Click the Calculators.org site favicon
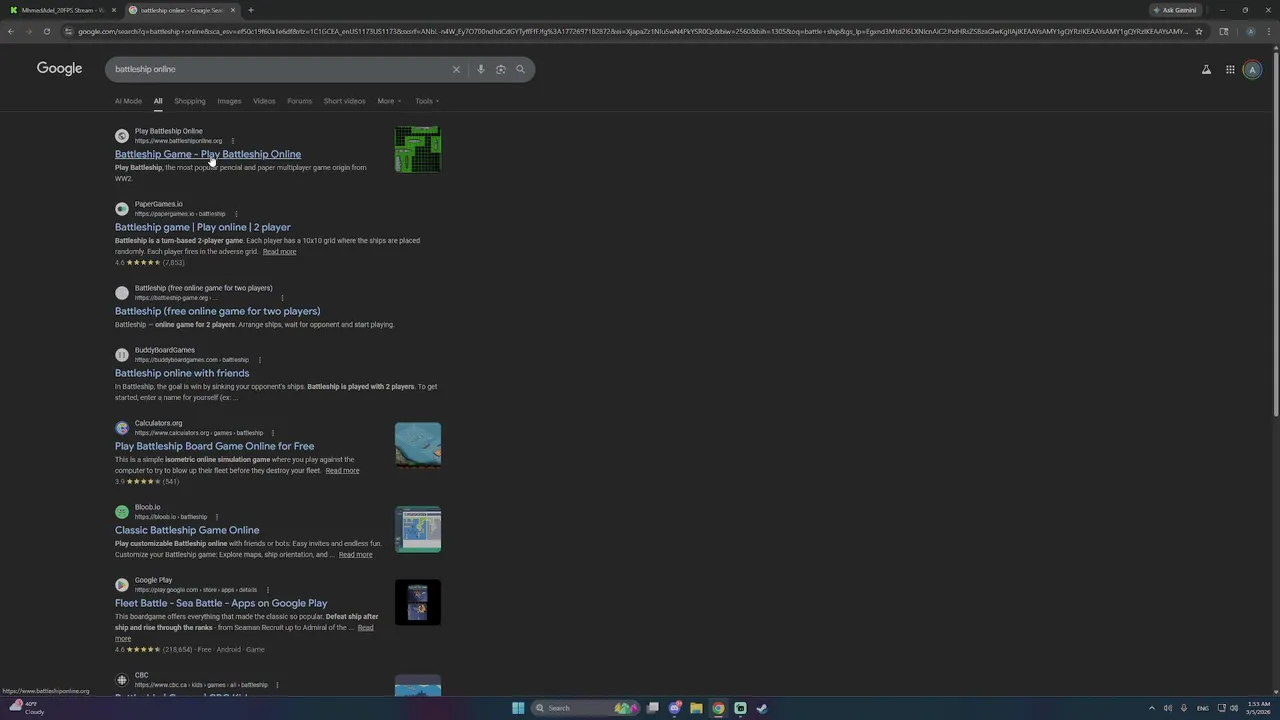This screenshot has height=720, width=1280. [x=122, y=428]
